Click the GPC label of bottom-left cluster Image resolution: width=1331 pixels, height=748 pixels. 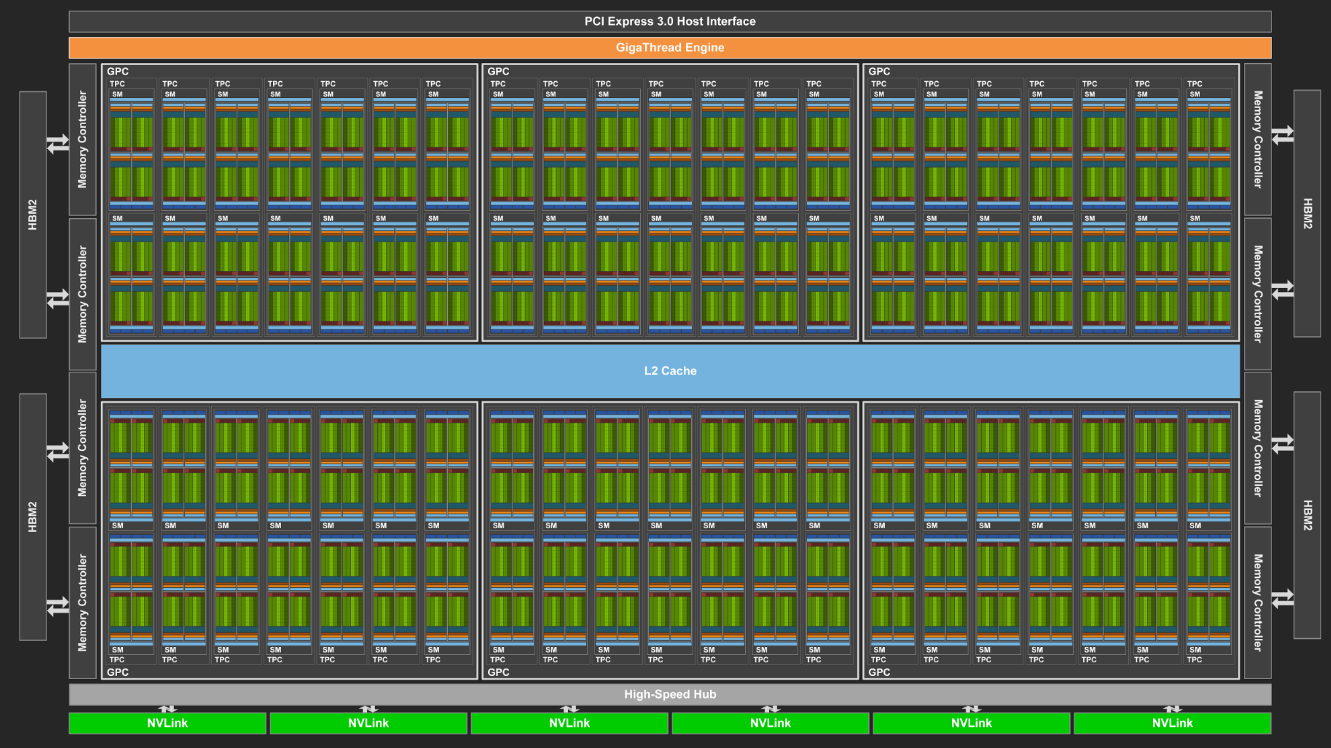(x=117, y=672)
